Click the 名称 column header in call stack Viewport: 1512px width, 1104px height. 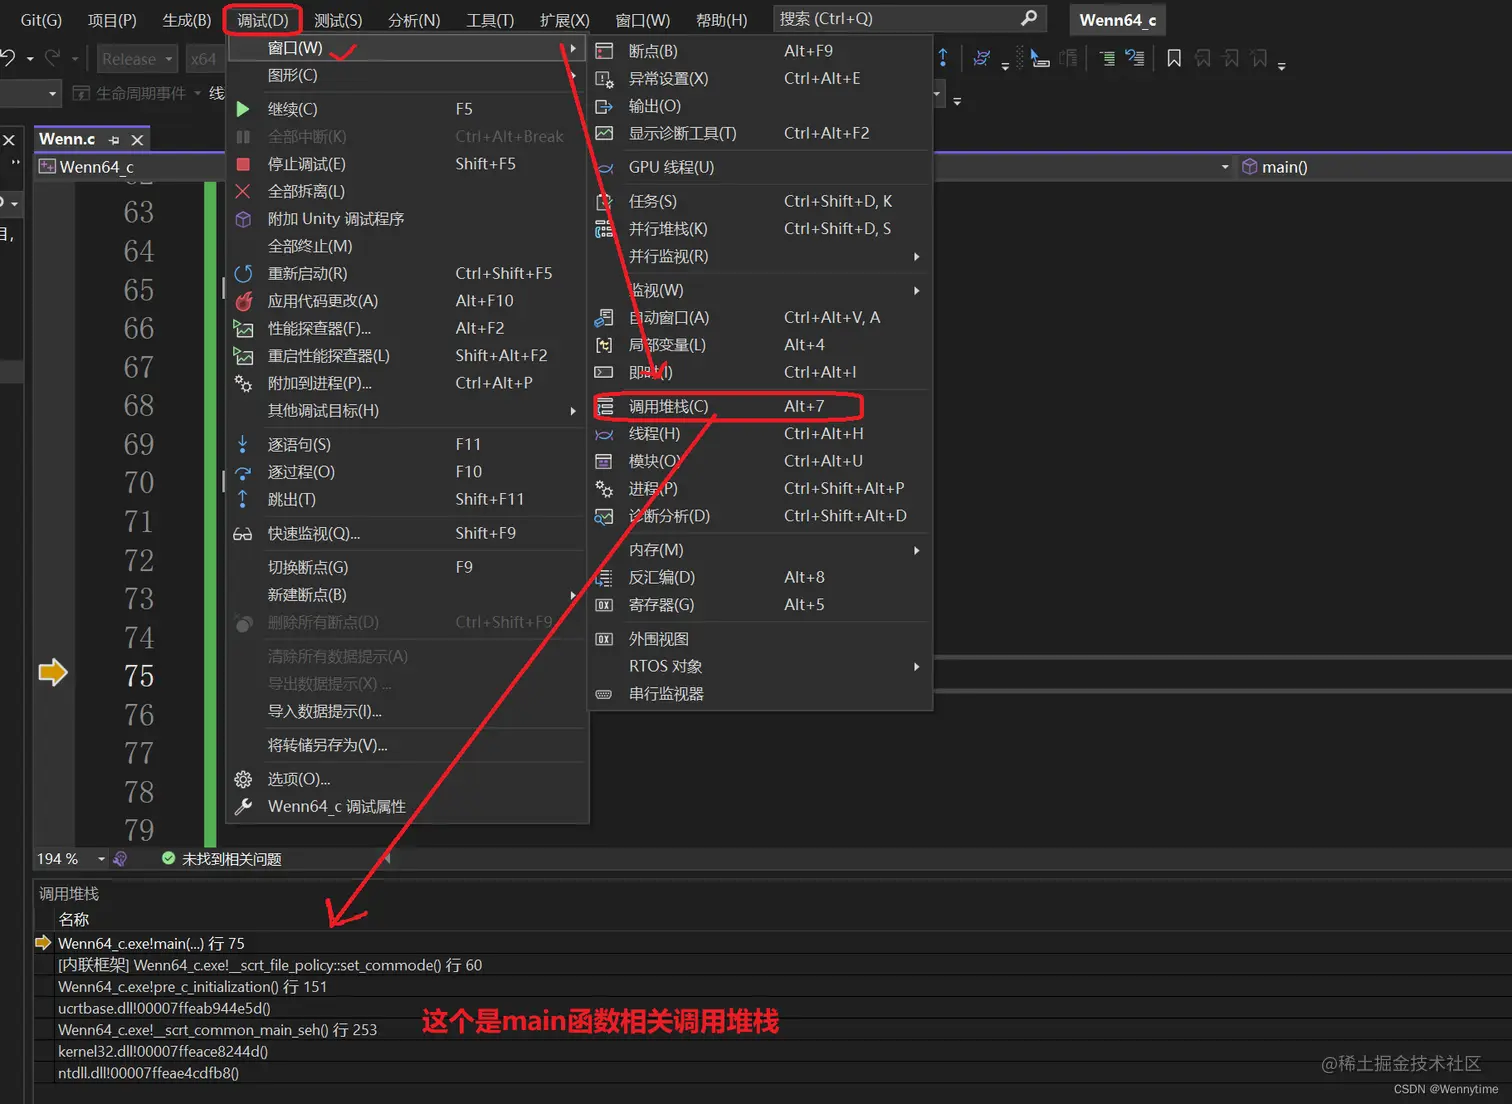[x=74, y=920]
